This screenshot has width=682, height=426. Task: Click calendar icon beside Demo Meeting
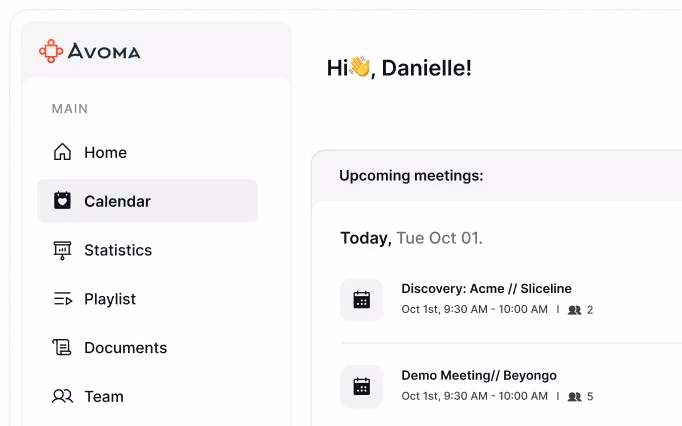click(362, 386)
